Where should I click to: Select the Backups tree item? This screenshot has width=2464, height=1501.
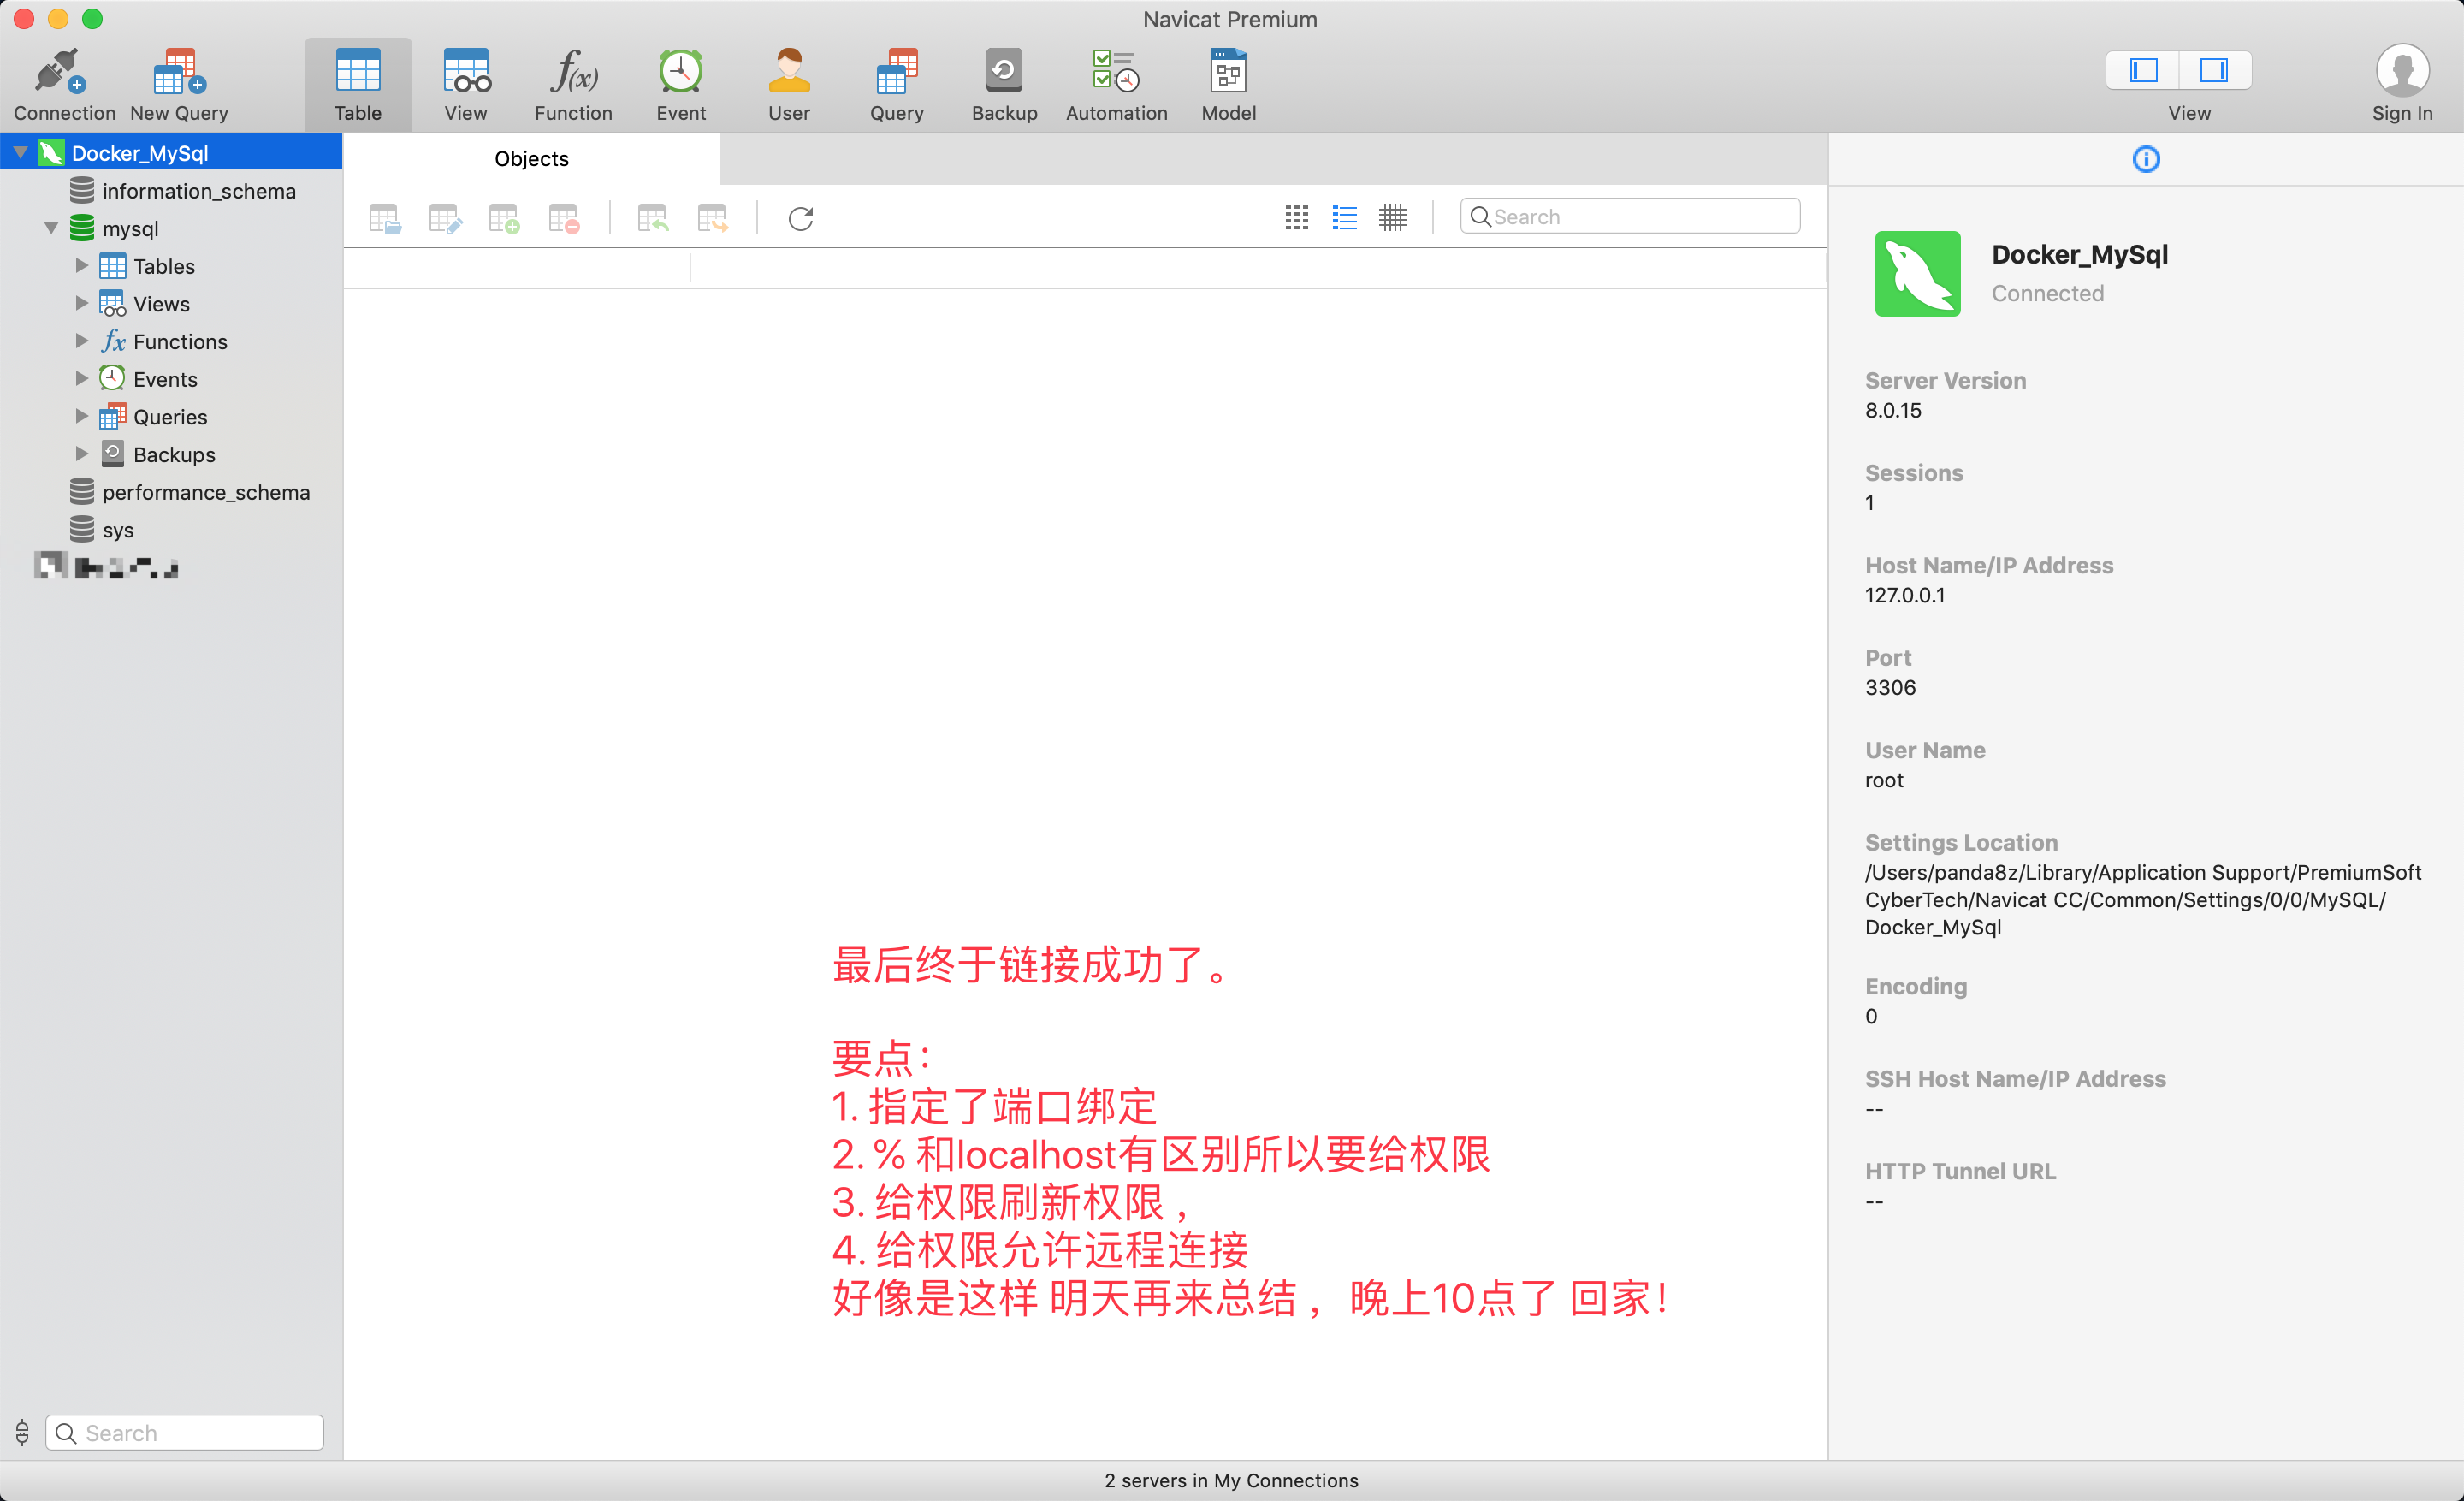[171, 455]
